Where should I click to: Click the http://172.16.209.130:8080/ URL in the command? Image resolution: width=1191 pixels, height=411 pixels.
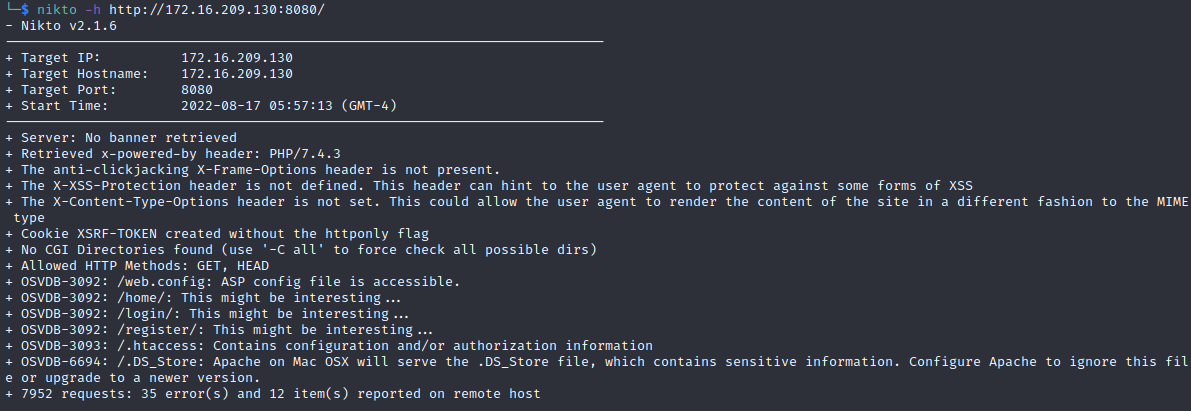(x=207, y=8)
